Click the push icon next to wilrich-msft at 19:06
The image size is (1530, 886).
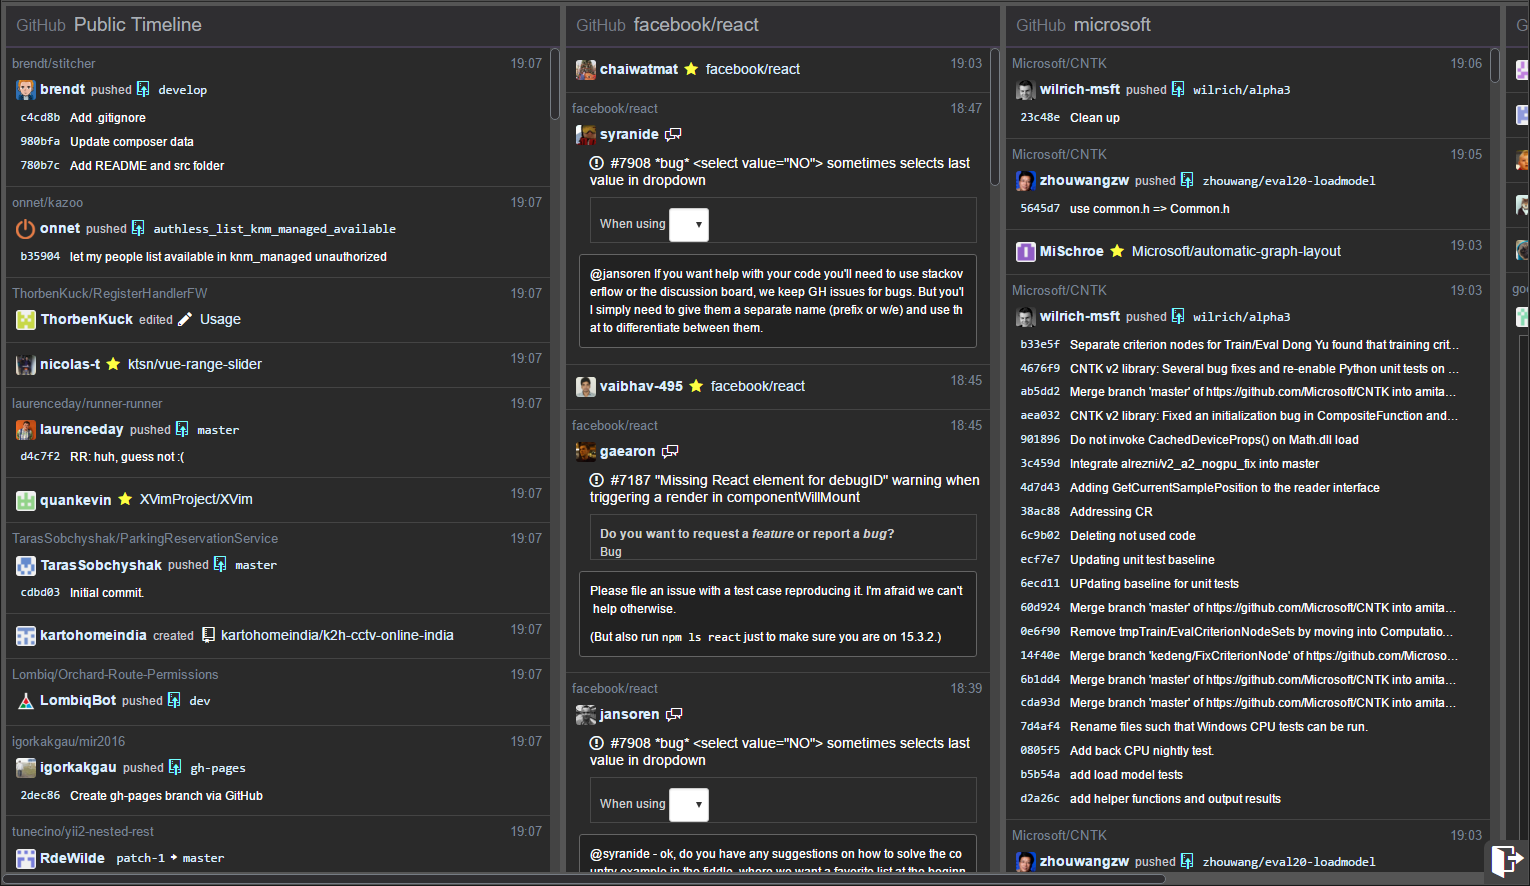(x=1178, y=89)
